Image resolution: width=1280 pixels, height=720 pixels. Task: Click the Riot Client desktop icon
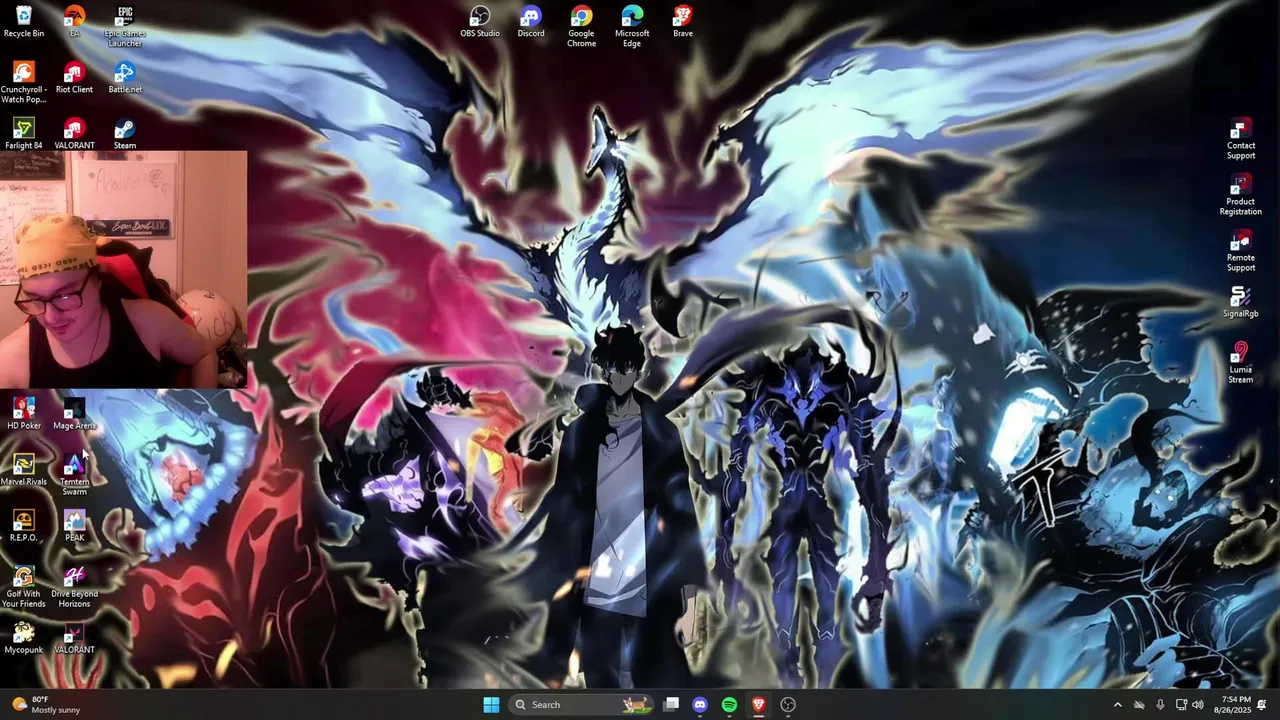click(x=74, y=77)
